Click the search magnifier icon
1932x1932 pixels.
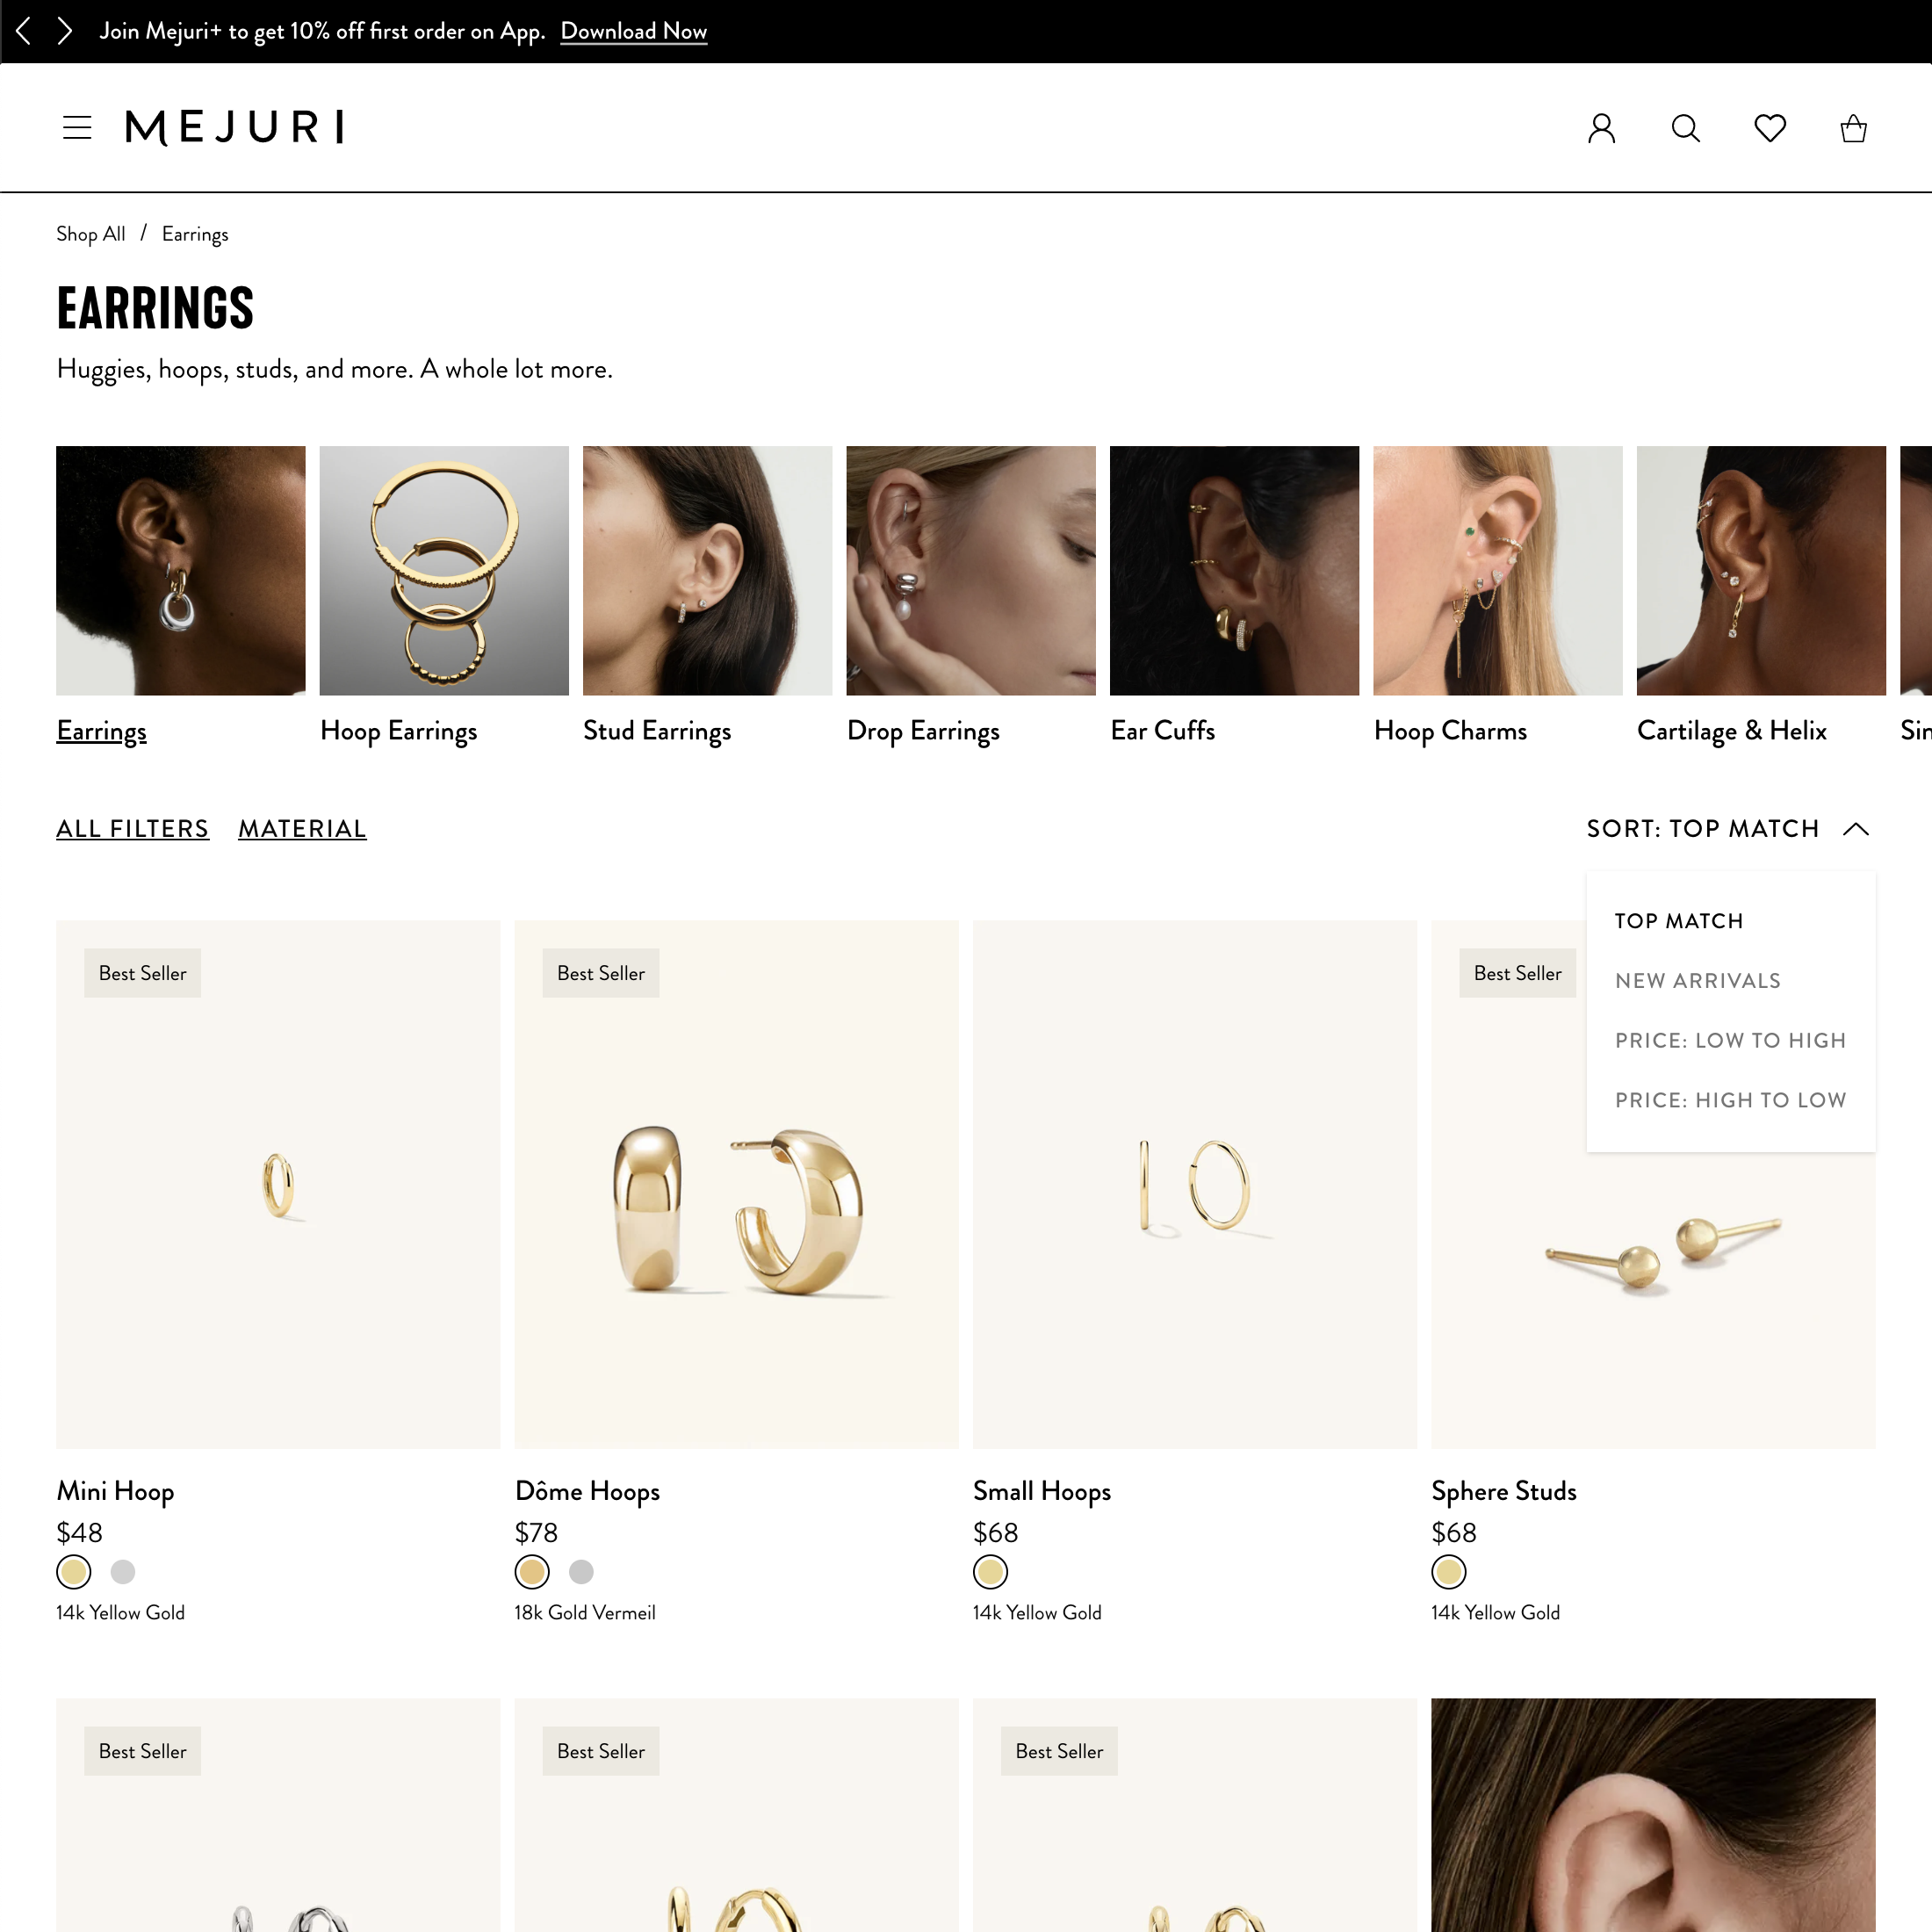1685,128
